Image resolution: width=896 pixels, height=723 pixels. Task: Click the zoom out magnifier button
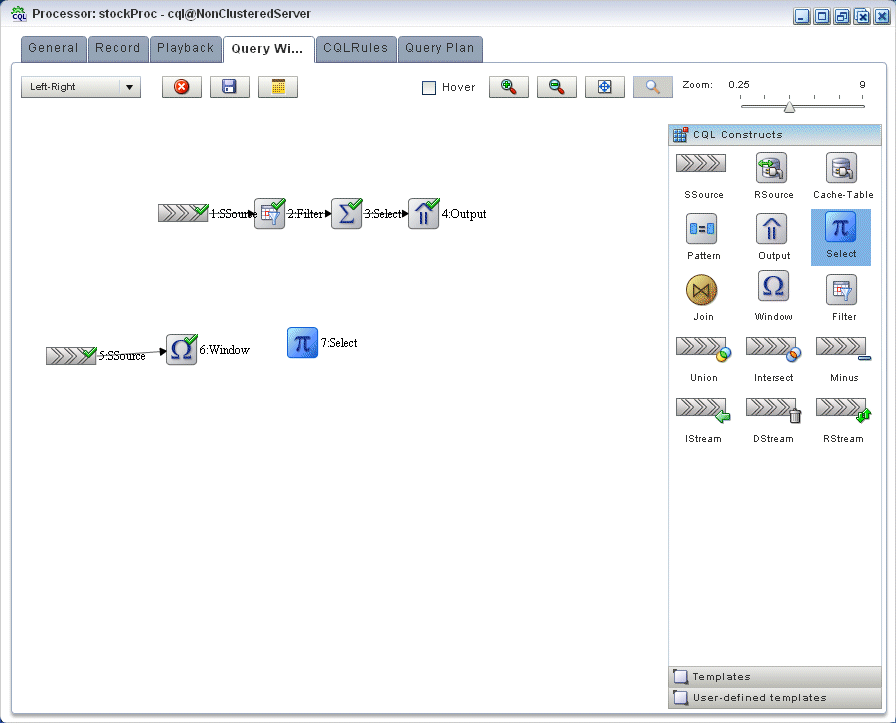pos(557,87)
